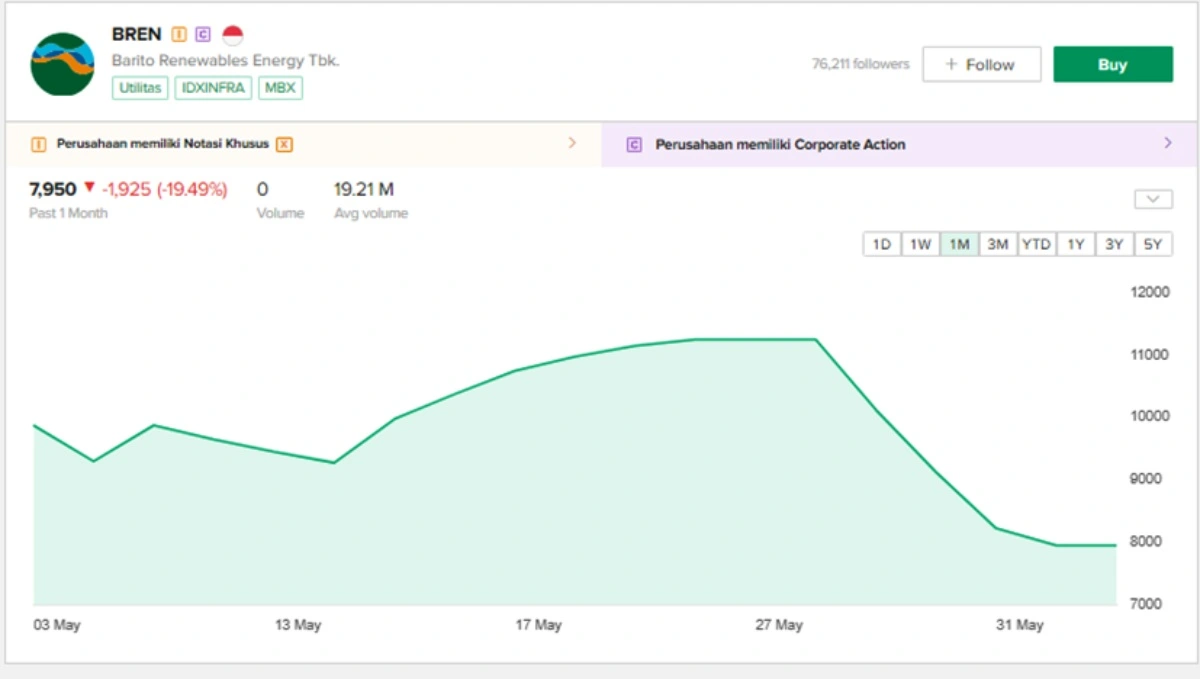Click the MBX tag
Viewport: 1200px width, 679px height.
tap(280, 88)
